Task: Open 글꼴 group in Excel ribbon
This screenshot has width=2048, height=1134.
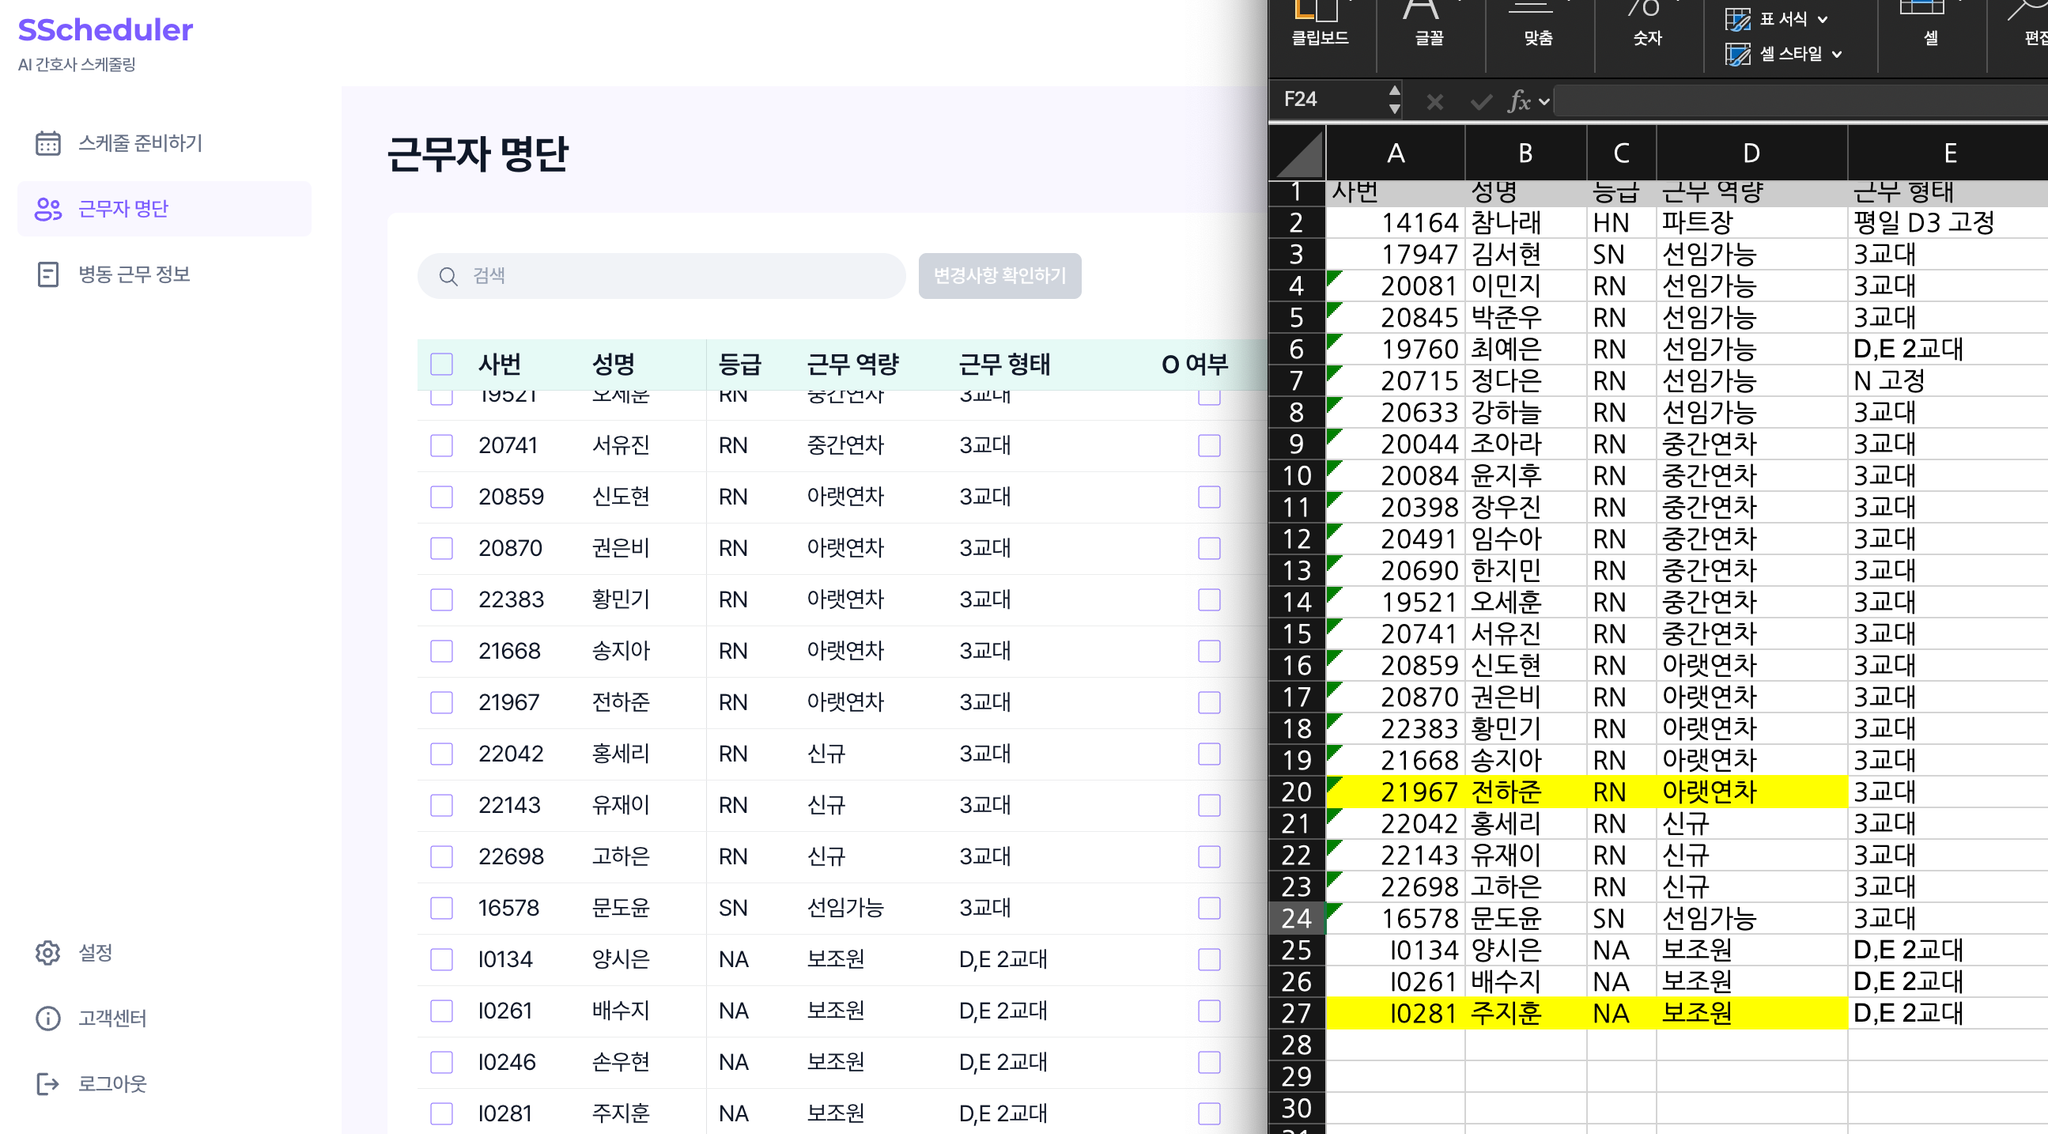Action: click(1429, 24)
